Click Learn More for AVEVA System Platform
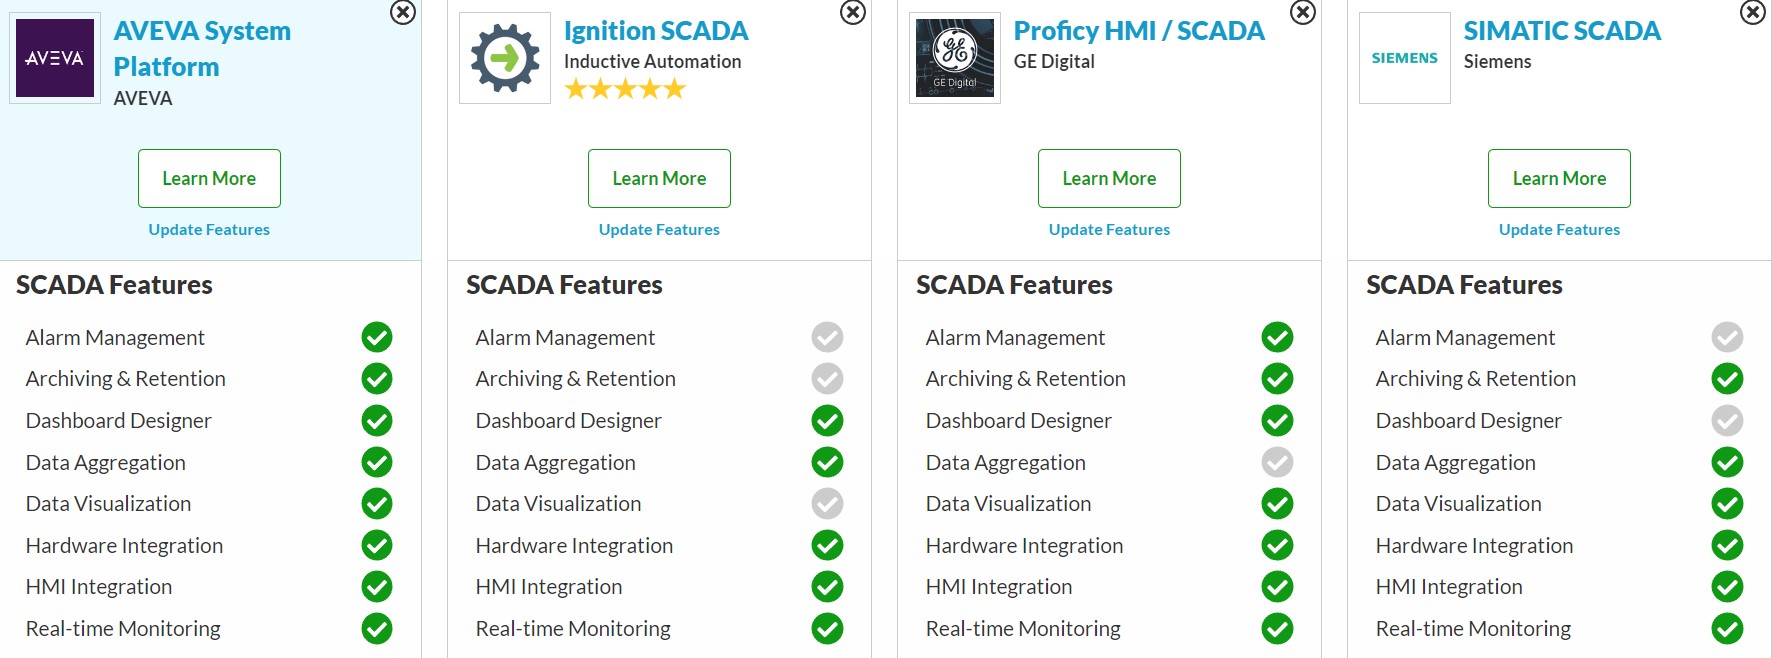 coord(209,178)
